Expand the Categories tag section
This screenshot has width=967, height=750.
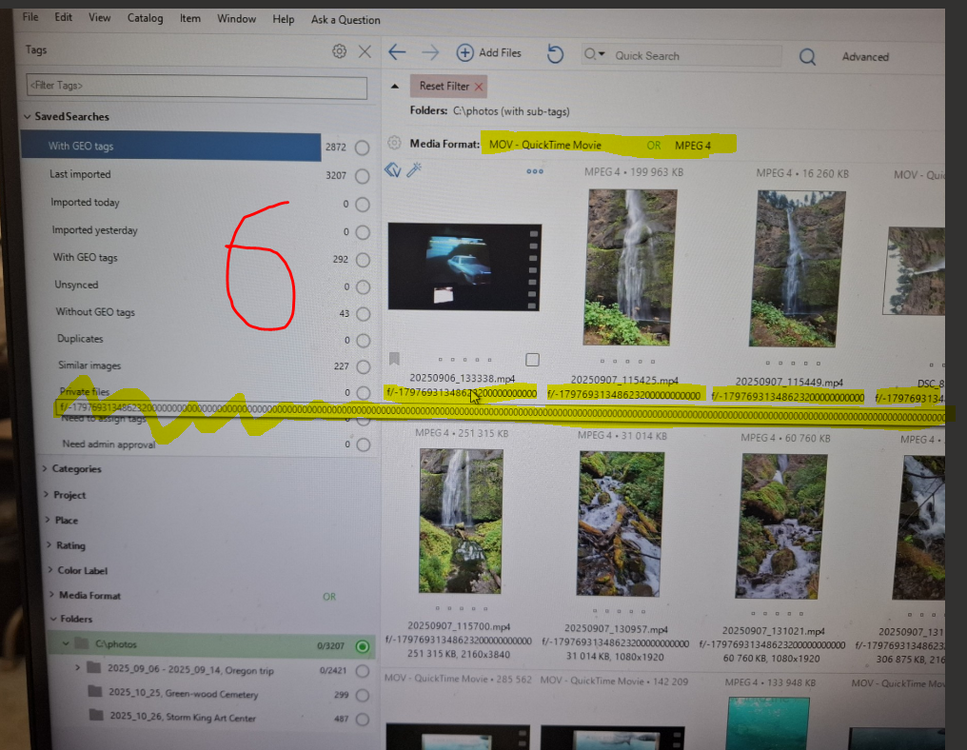(44, 469)
